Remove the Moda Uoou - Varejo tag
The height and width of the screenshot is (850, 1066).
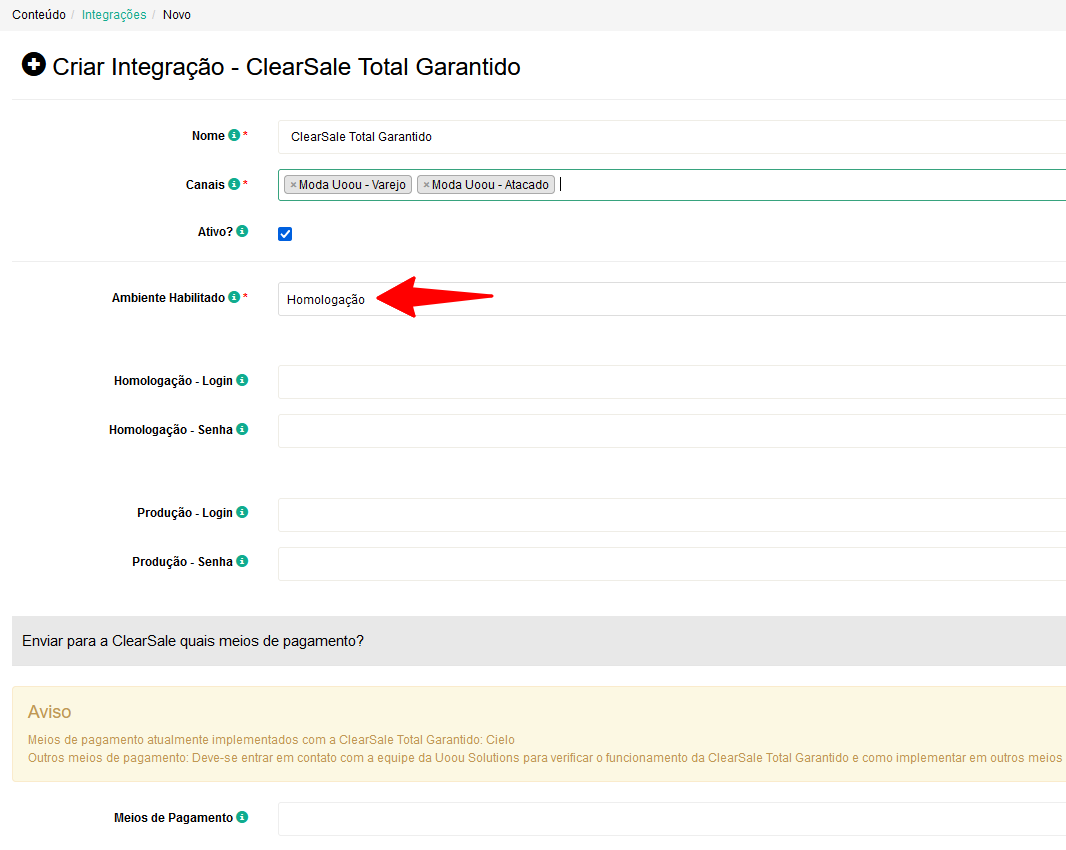293,185
